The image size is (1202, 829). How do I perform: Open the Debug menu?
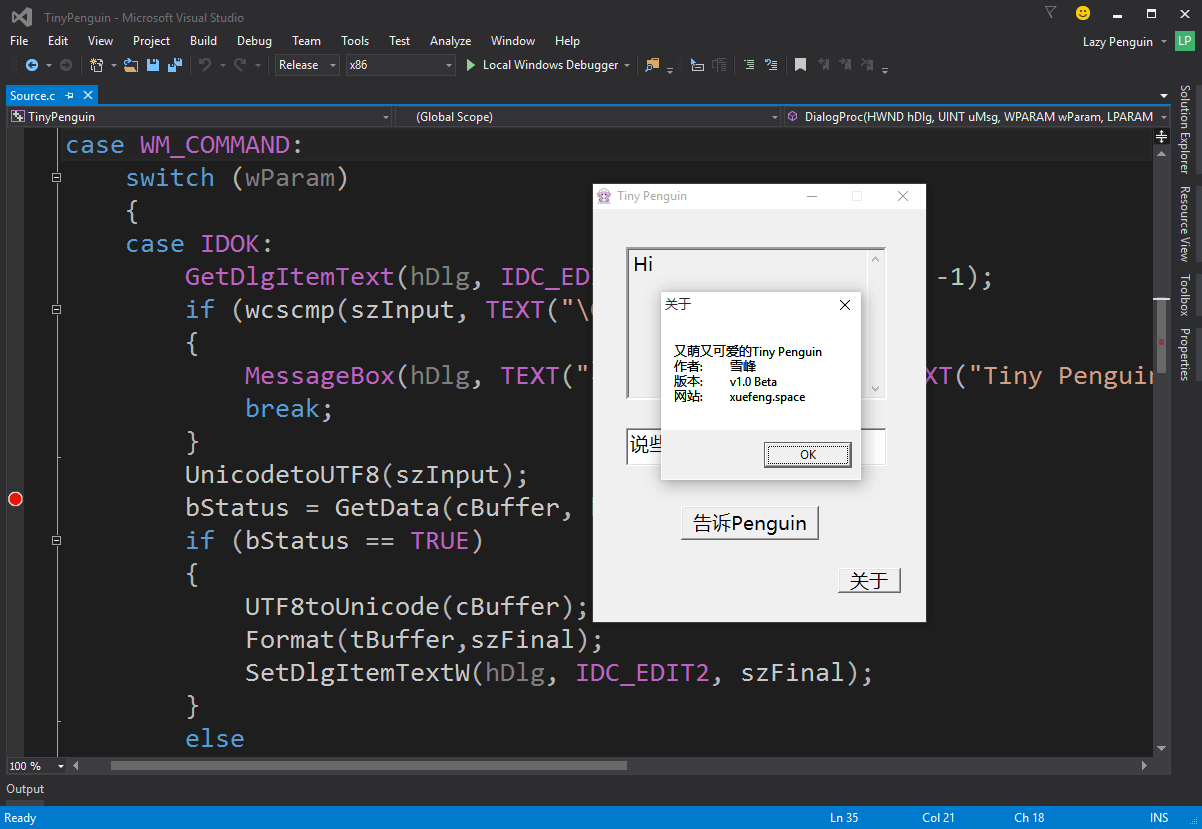click(x=254, y=41)
